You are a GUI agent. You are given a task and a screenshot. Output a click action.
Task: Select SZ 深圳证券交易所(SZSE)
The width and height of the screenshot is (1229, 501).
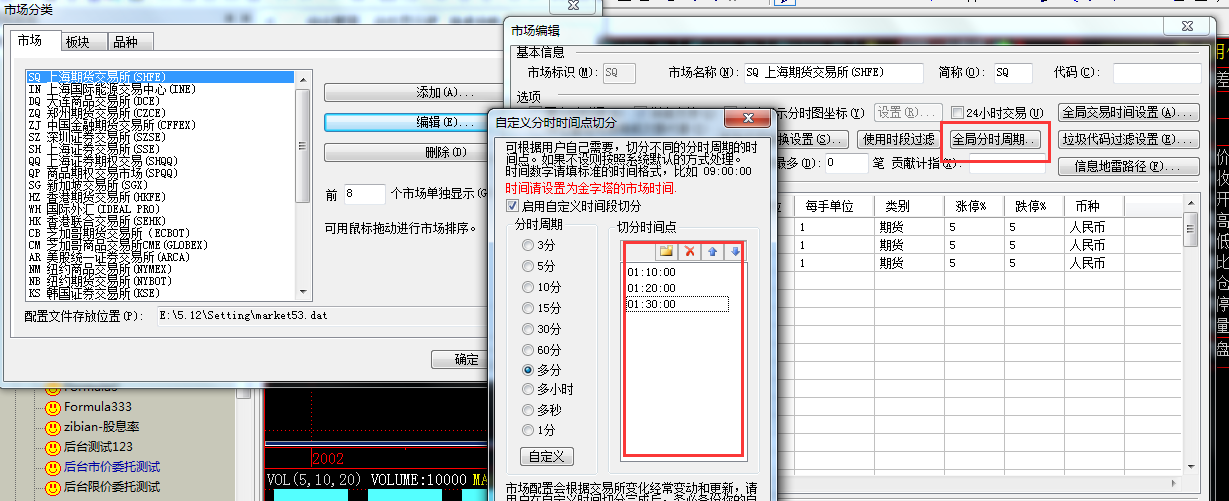point(160,137)
